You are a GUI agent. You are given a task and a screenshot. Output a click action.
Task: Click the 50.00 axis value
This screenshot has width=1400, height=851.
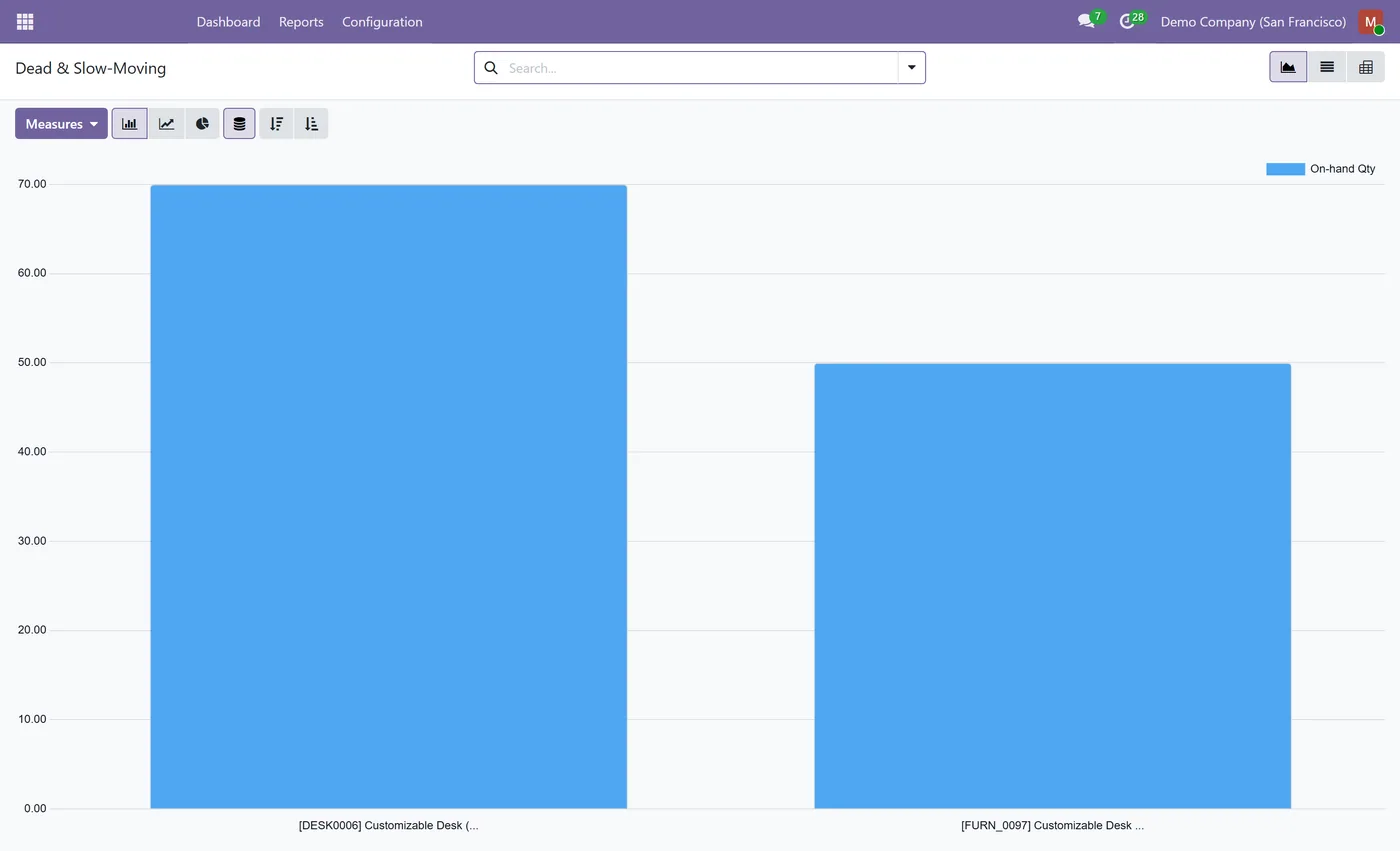(x=32, y=362)
